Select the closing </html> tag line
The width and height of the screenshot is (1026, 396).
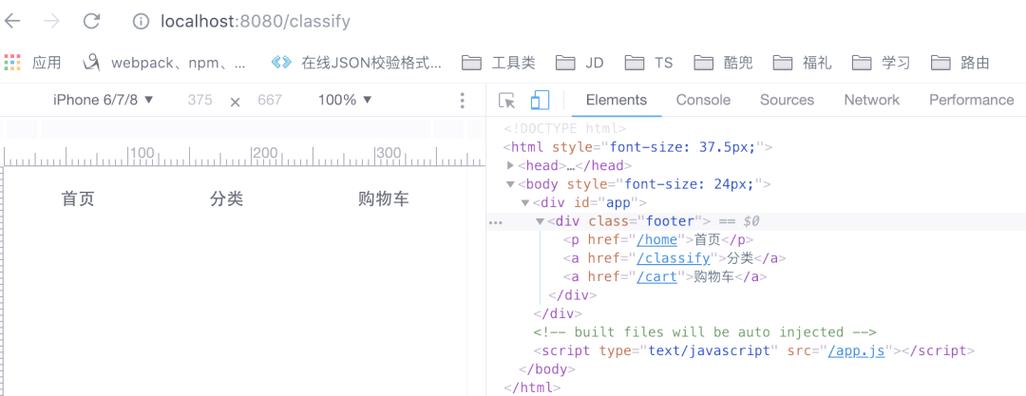coord(532,387)
